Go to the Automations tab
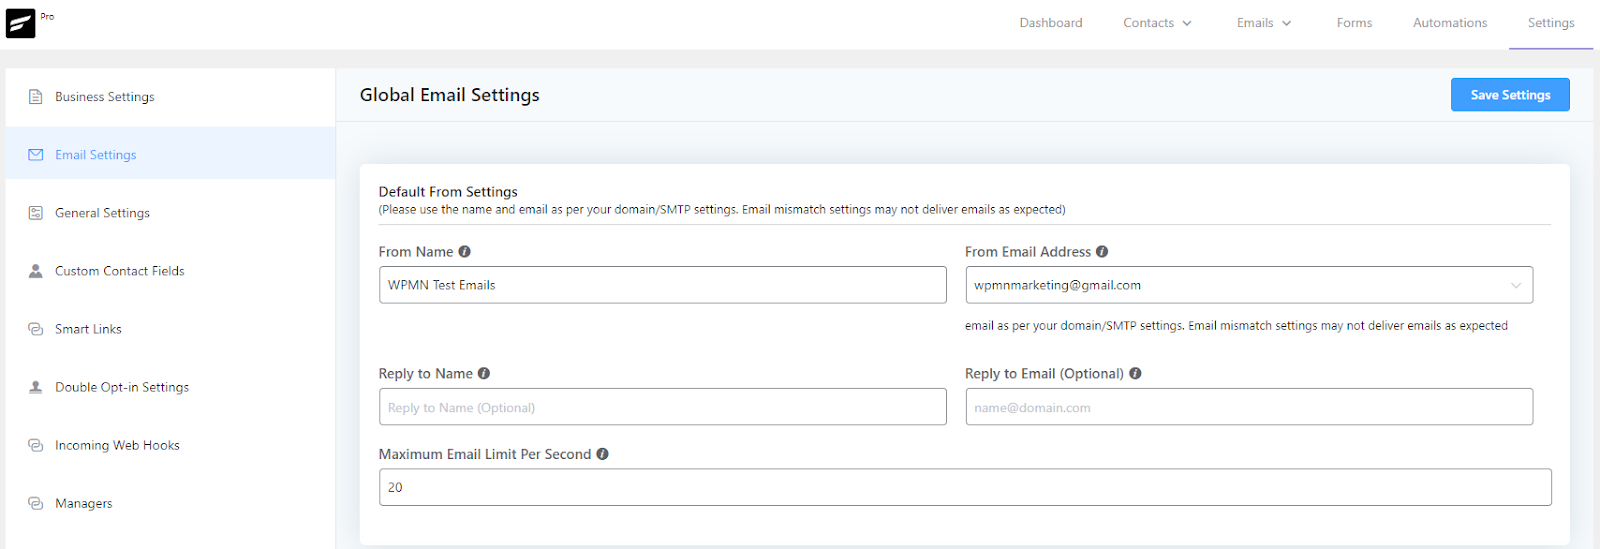The height and width of the screenshot is (549, 1600). pyautogui.click(x=1449, y=23)
